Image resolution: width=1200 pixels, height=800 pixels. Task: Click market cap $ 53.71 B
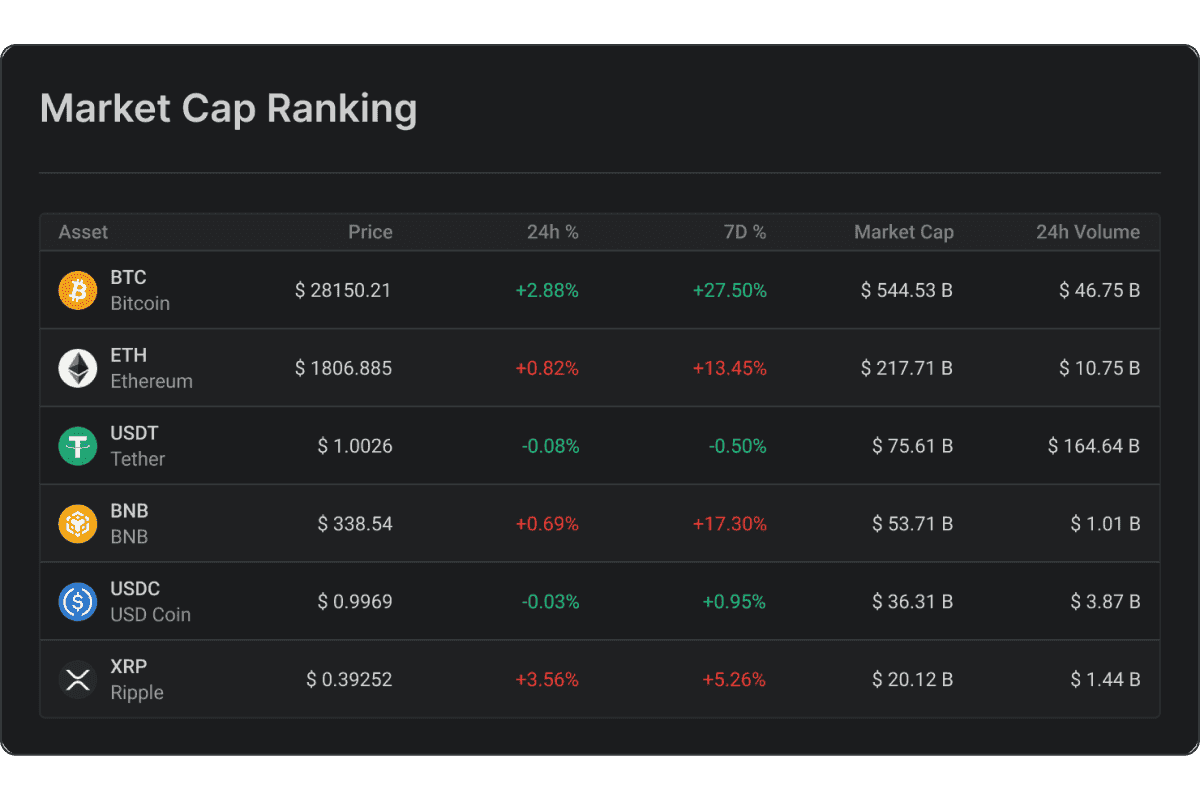[913, 524]
